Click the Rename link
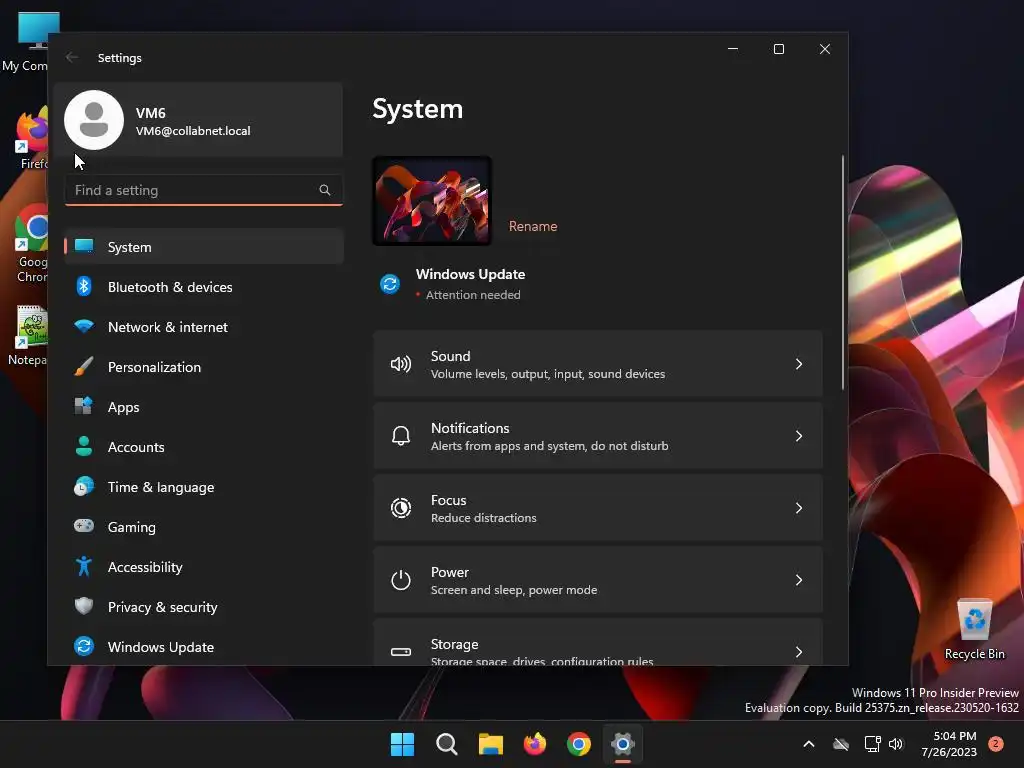The height and width of the screenshot is (768, 1024). [533, 226]
